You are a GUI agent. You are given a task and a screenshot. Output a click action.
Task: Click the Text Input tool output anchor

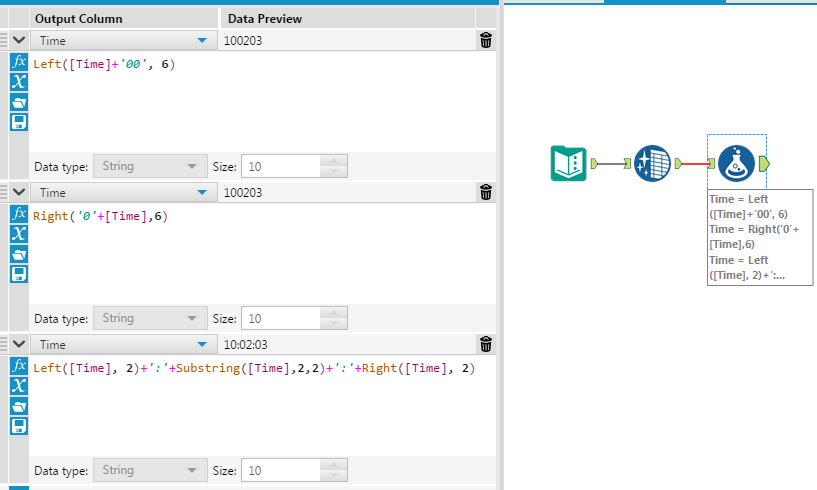coord(594,164)
